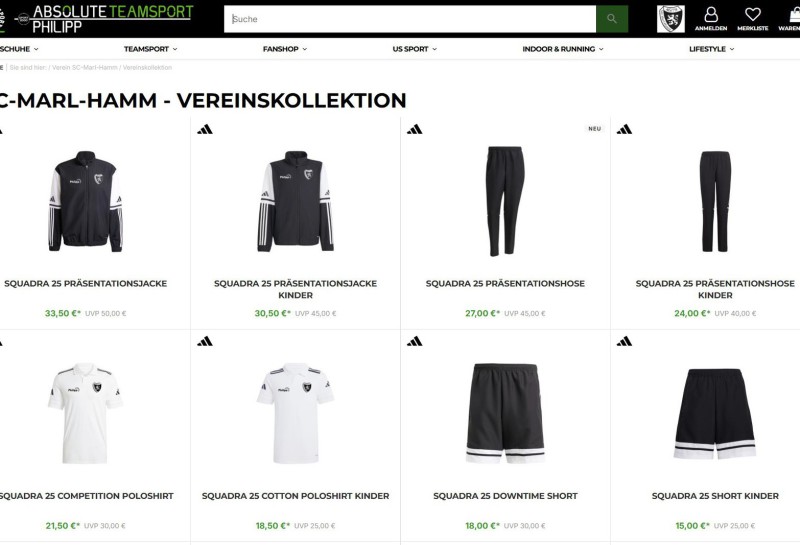
Task: Select the Squadra 25 Short Kinder image
Action: click(x=715, y=413)
